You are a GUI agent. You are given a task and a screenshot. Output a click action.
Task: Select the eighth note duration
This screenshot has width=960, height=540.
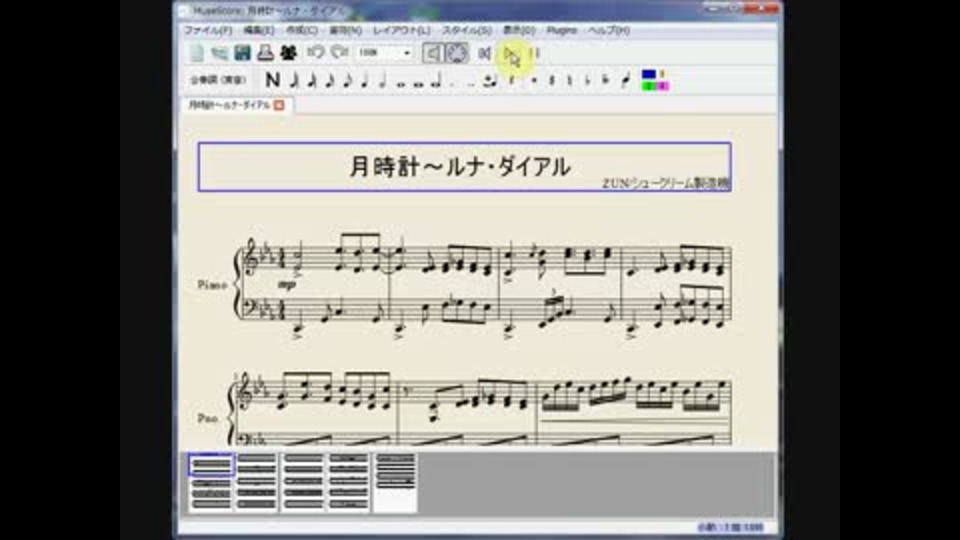pyautogui.click(x=348, y=80)
